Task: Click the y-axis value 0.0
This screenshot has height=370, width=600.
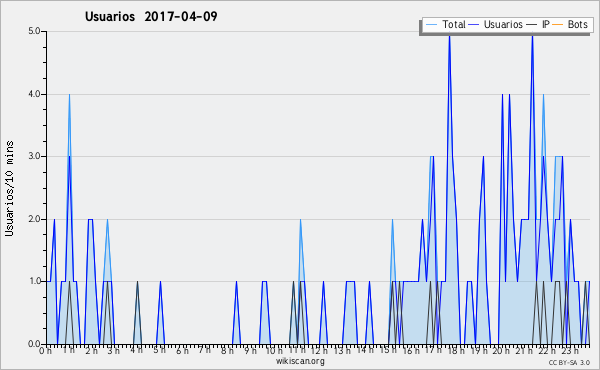Action: pyautogui.click(x=34, y=344)
